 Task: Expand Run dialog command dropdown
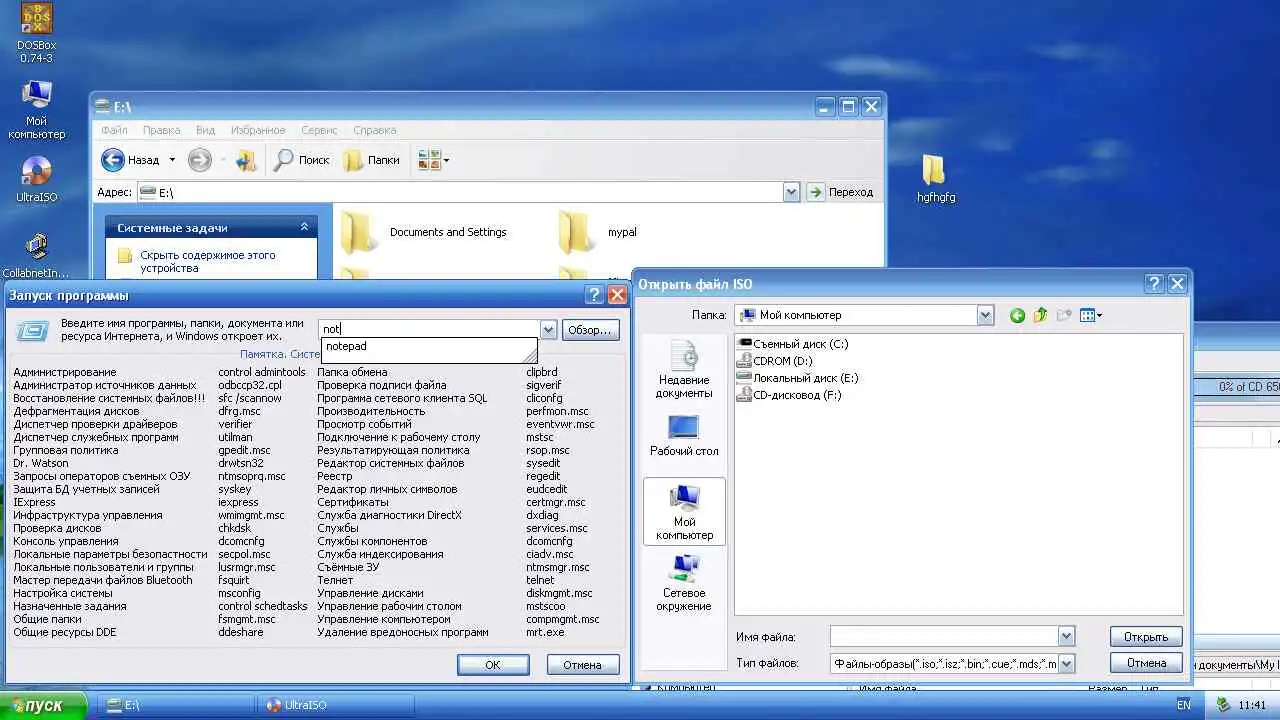(x=548, y=329)
